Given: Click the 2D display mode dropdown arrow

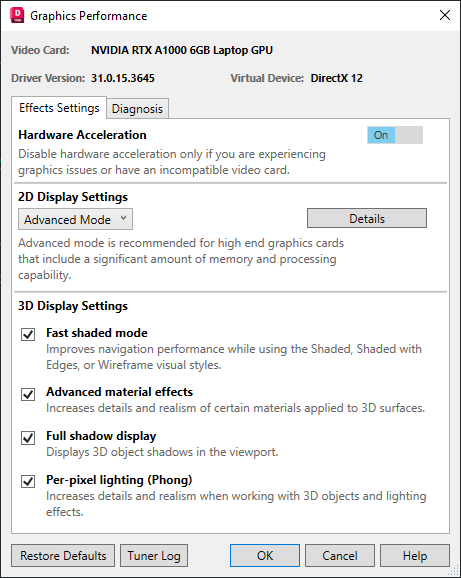Looking at the screenshot, I should [123, 218].
